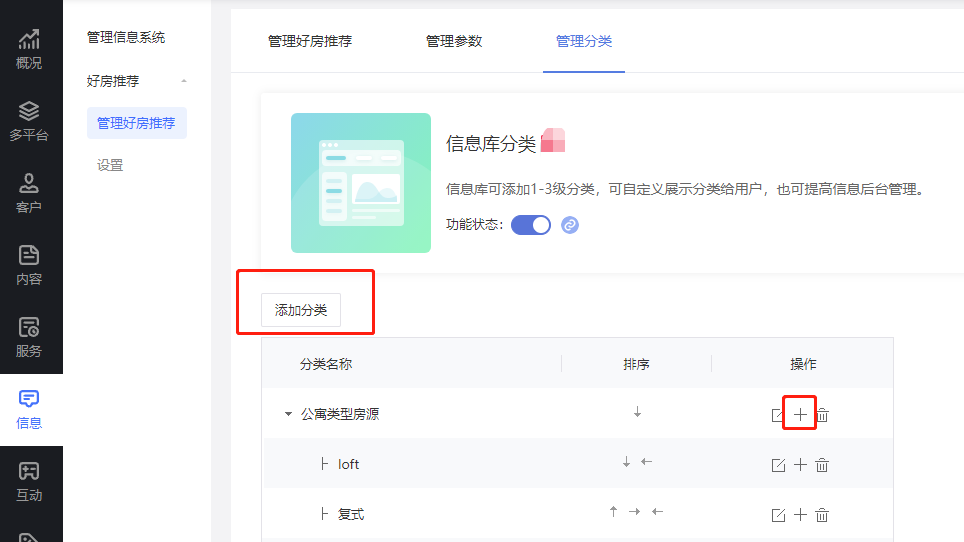Image resolution: width=964 pixels, height=542 pixels.
Task: Add subcategory under loft
Action: 800,465
